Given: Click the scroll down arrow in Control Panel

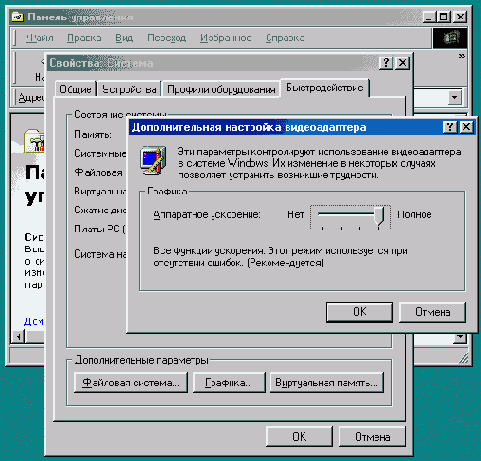Looking at the screenshot, I should point(460,337).
